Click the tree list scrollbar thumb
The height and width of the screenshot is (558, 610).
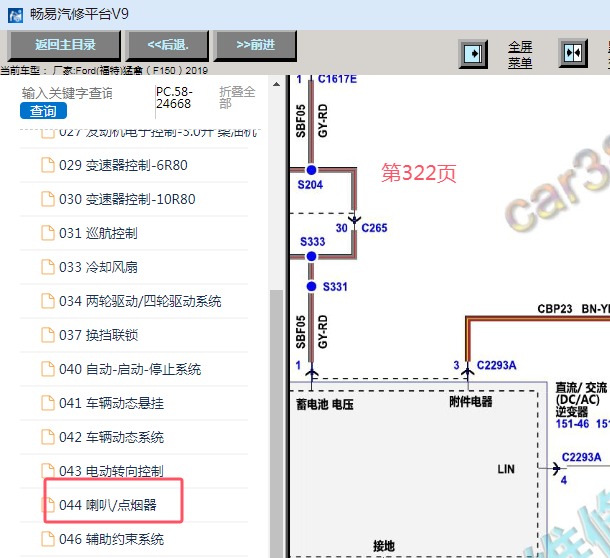point(276,424)
